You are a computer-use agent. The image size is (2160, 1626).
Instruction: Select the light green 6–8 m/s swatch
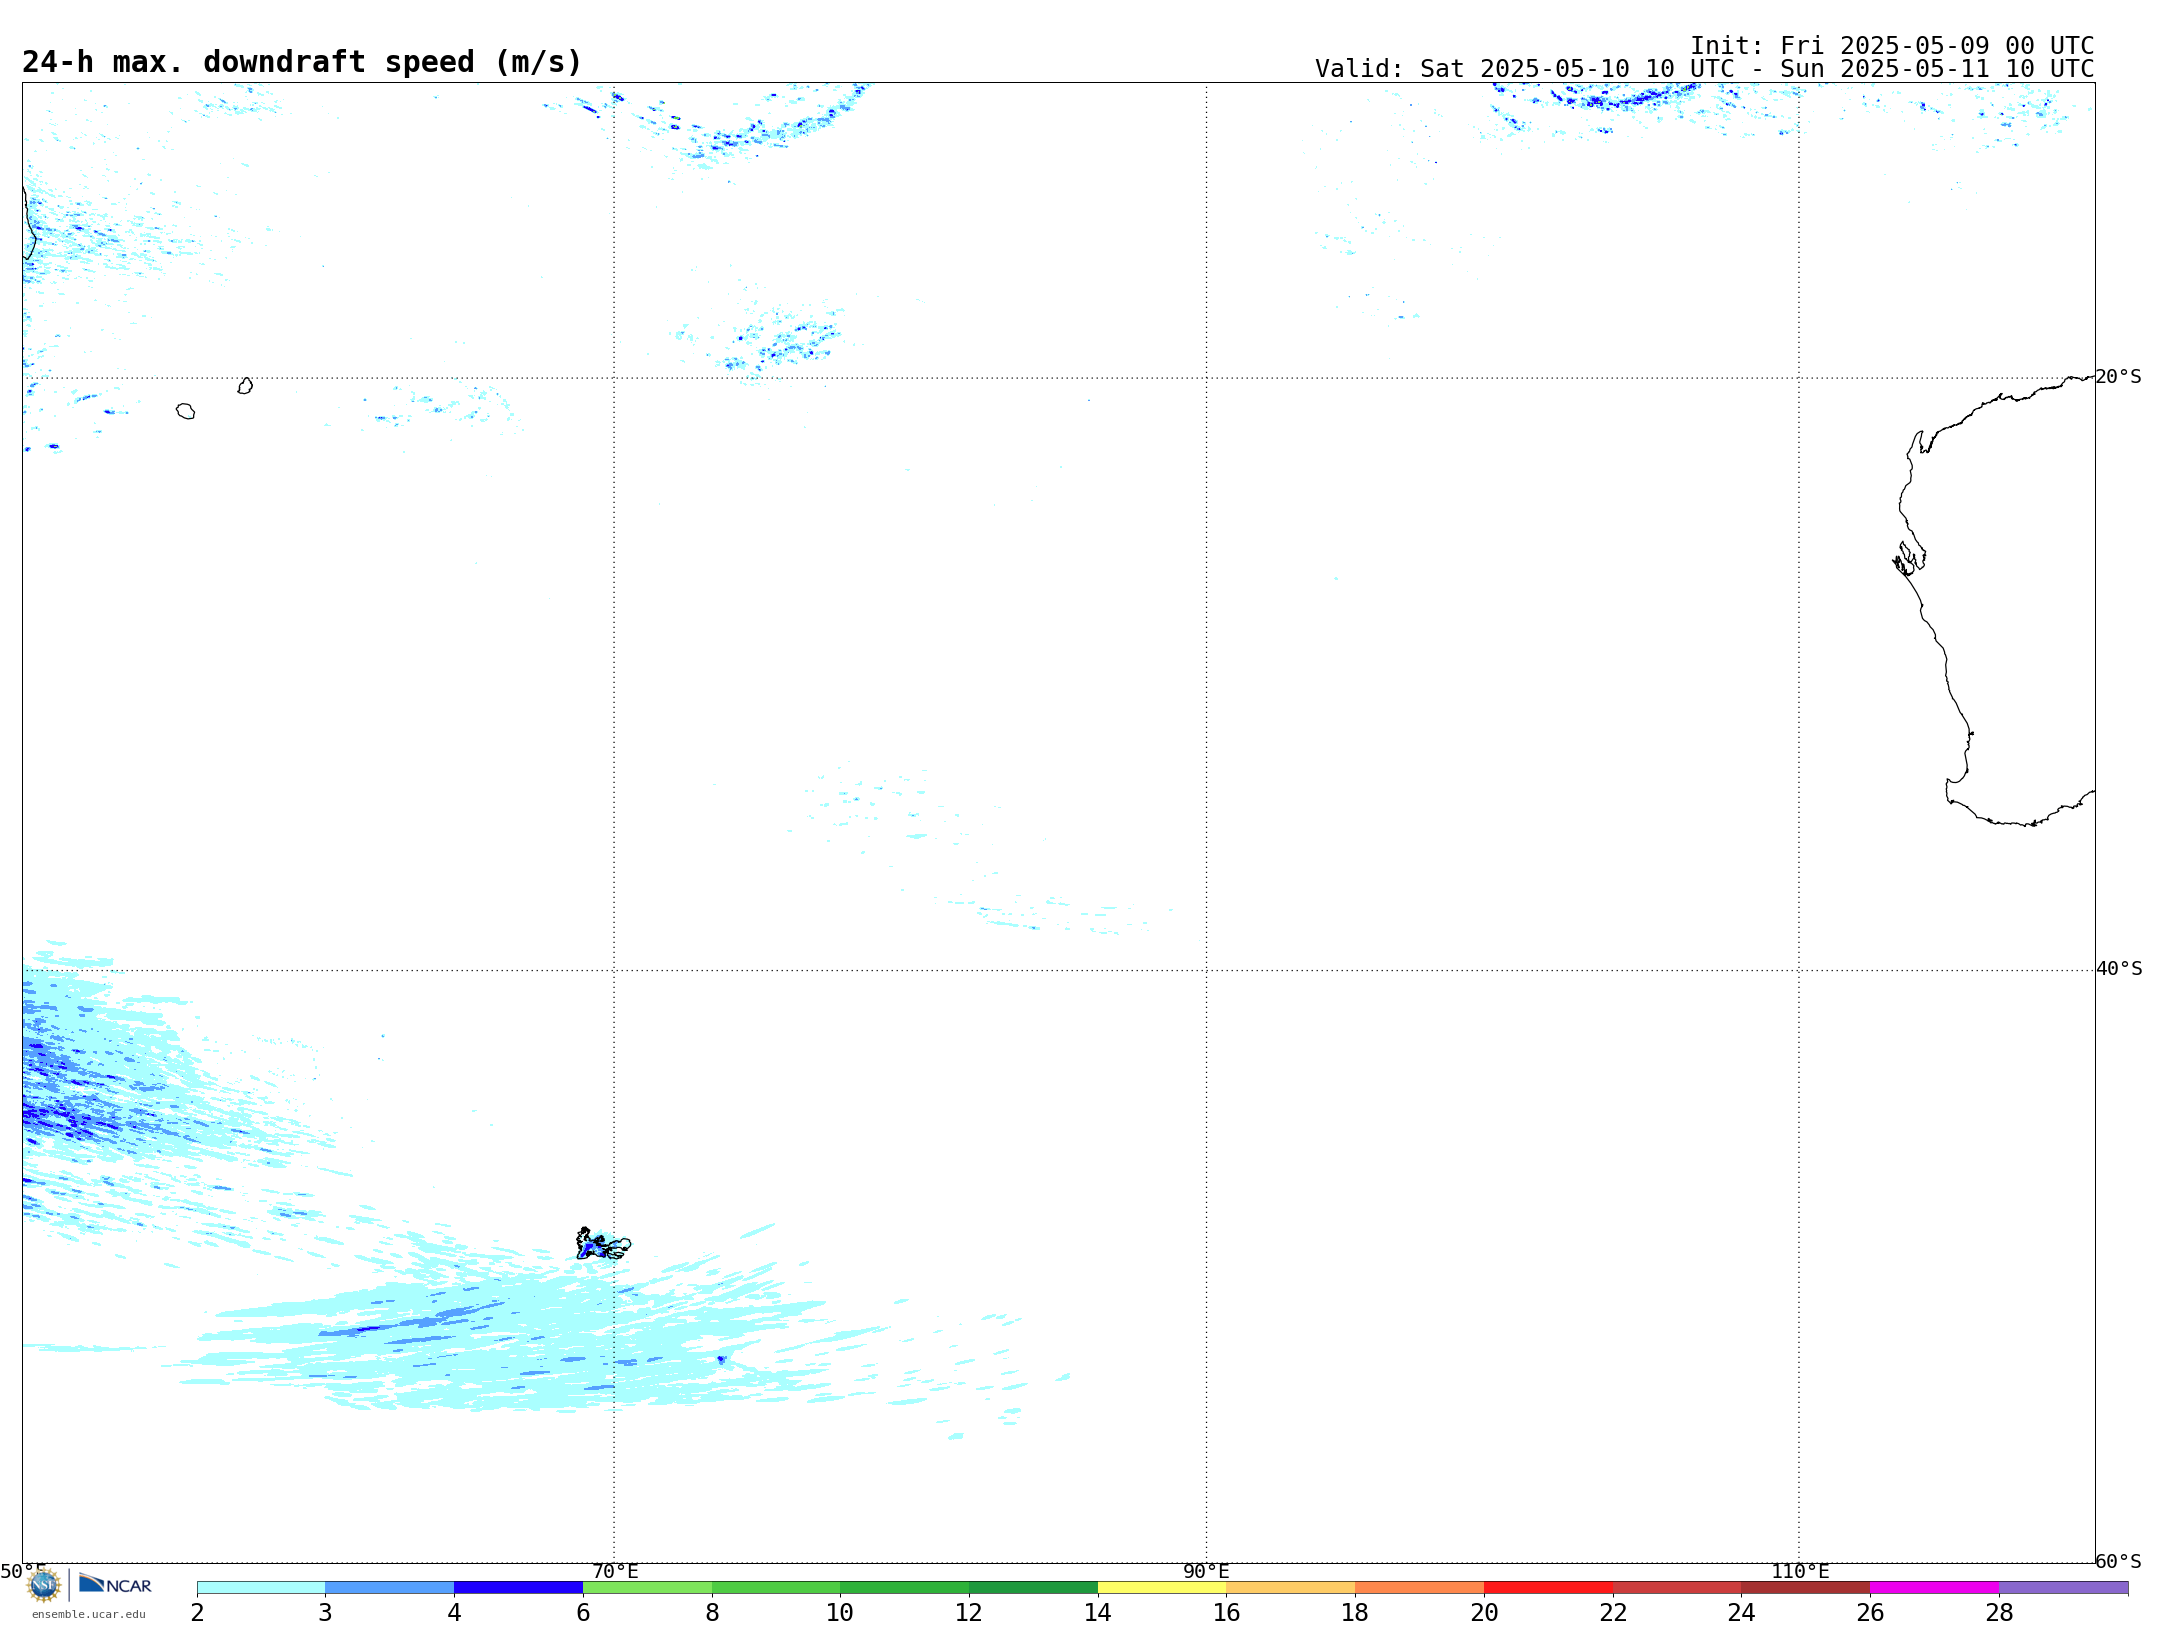click(x=648, y=1588)
